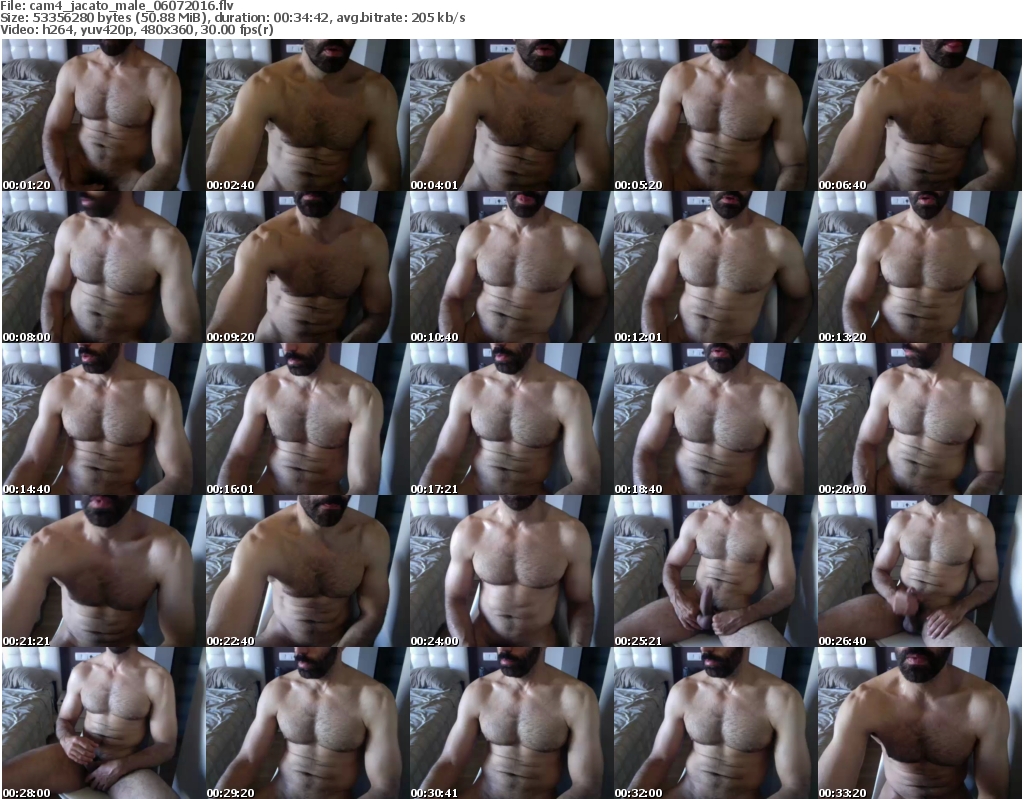This screenshot has width=1024, height=799.
Task: Select the frame labeled 00:02:40
Action: pyautogui.click(x=306, y=115)
